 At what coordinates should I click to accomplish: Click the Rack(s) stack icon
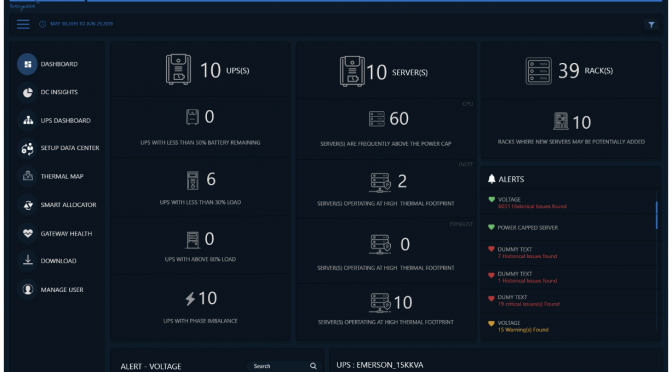538,71
